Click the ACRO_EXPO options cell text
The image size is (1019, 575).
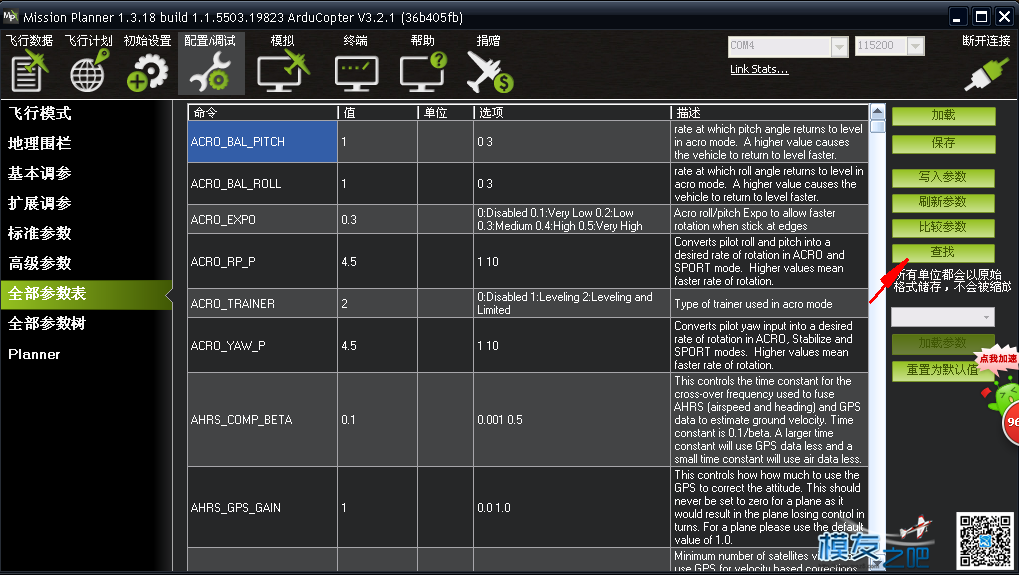[560, 220]
